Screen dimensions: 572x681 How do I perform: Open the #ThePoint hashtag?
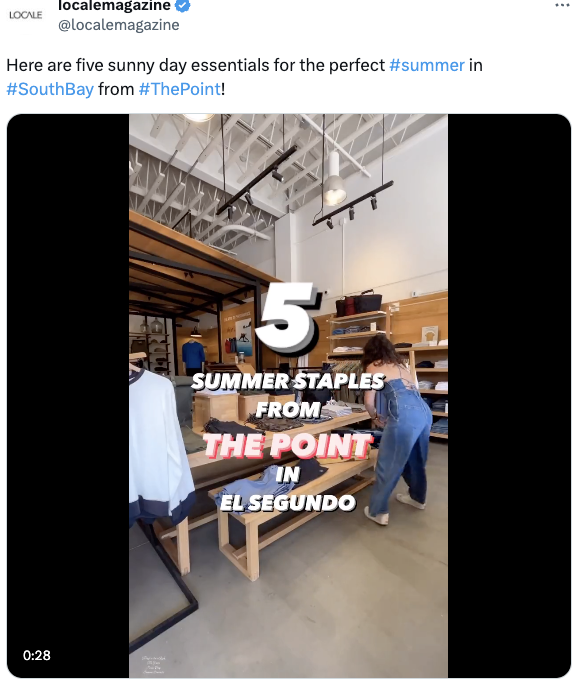point(180,89)
